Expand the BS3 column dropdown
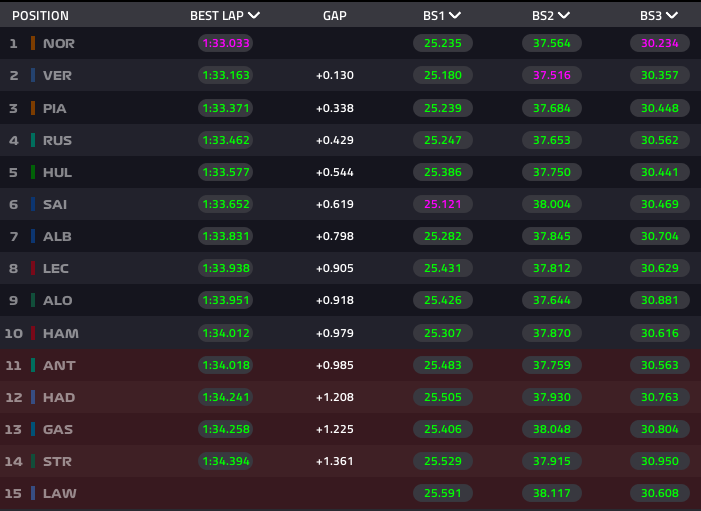Screen dimensions: 701x511 coord(672,16)
